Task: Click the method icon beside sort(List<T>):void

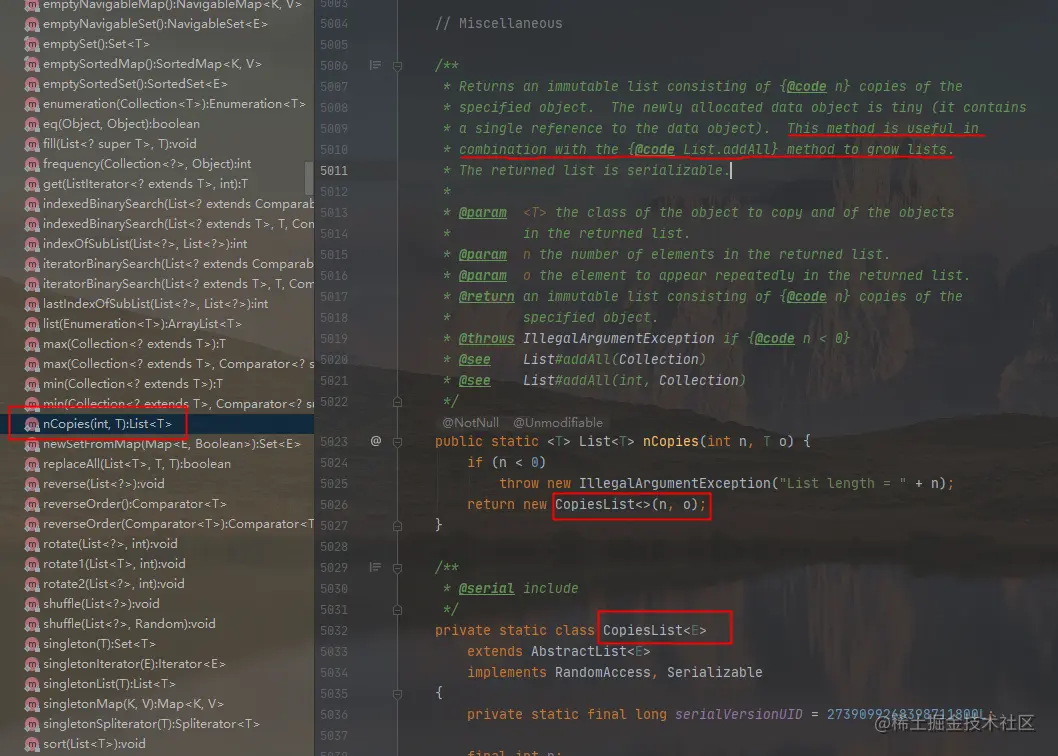Action: point(32,745)
